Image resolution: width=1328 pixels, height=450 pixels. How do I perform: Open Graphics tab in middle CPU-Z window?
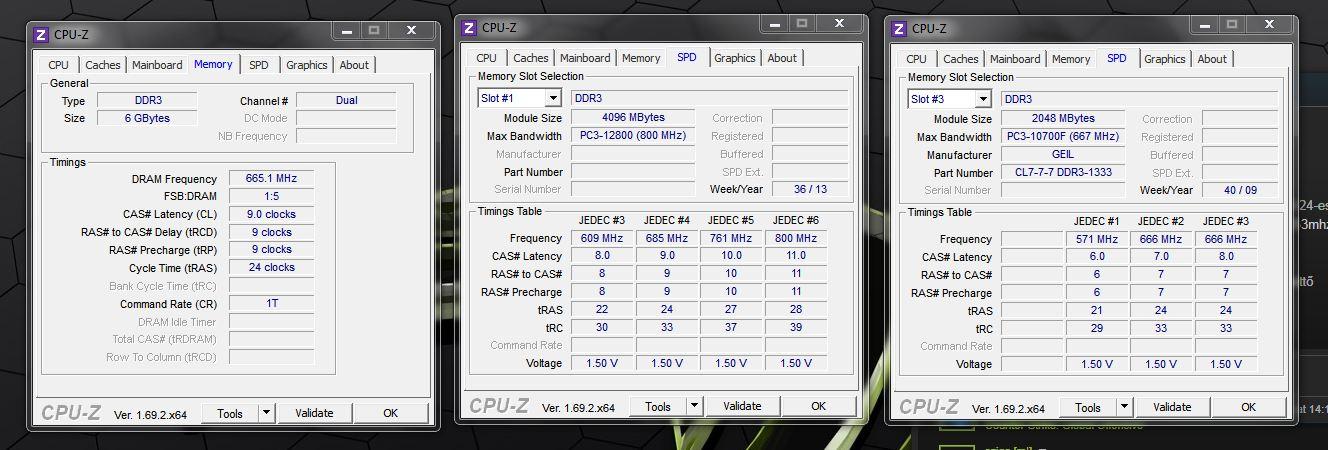[734, 58]
